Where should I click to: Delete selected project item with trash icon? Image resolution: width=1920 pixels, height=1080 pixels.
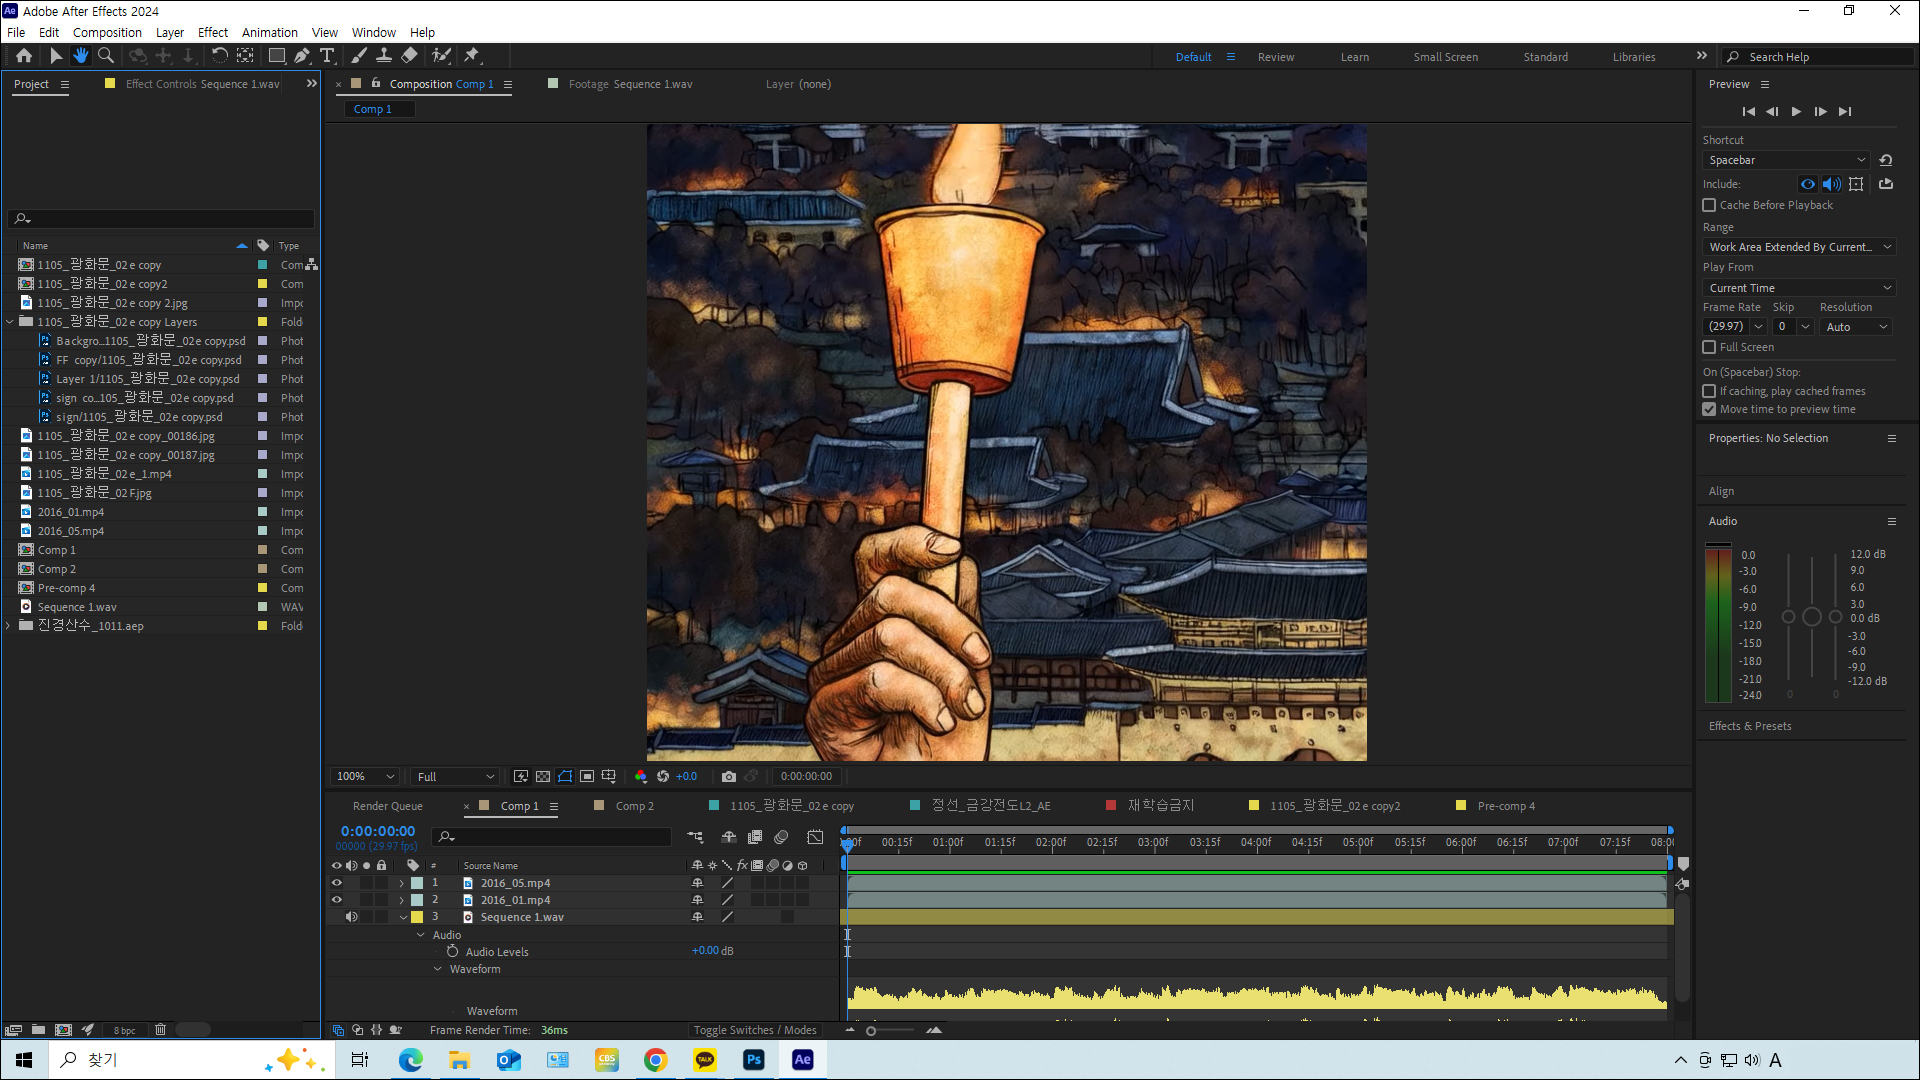coord(160,1029)
